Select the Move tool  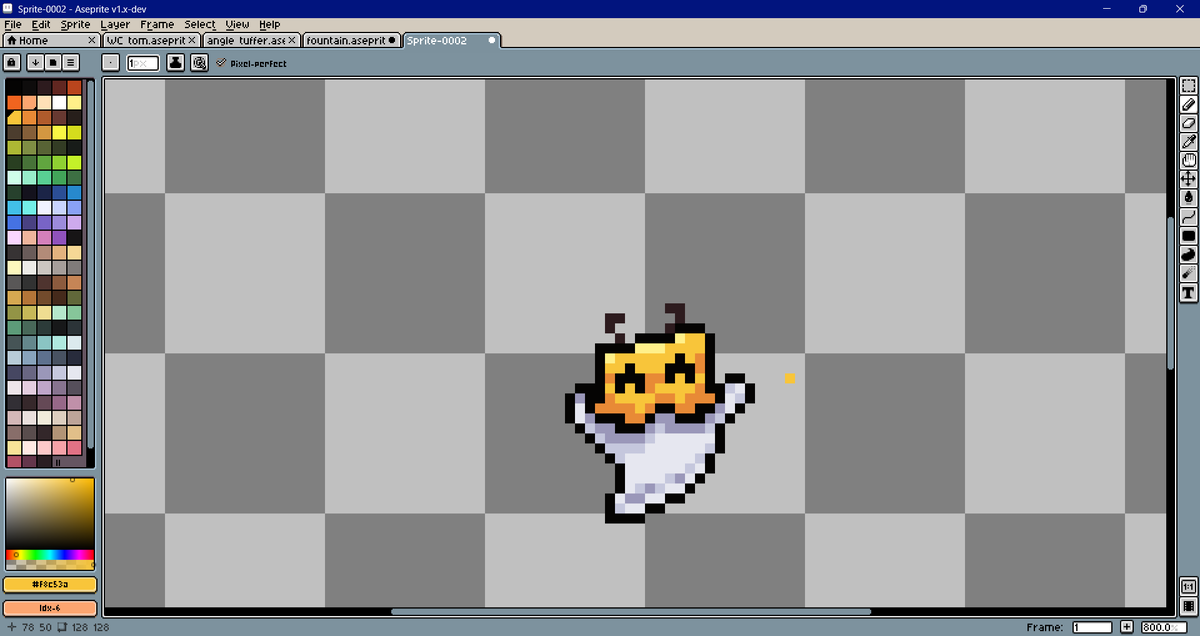click(x=1189, y=179)
